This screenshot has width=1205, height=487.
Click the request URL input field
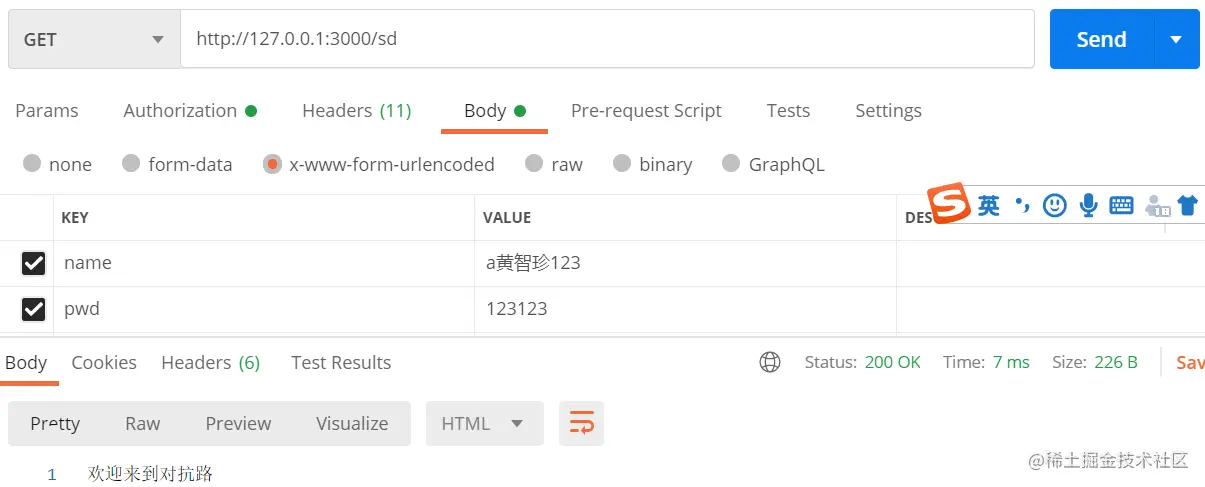[x=606, y=39]
